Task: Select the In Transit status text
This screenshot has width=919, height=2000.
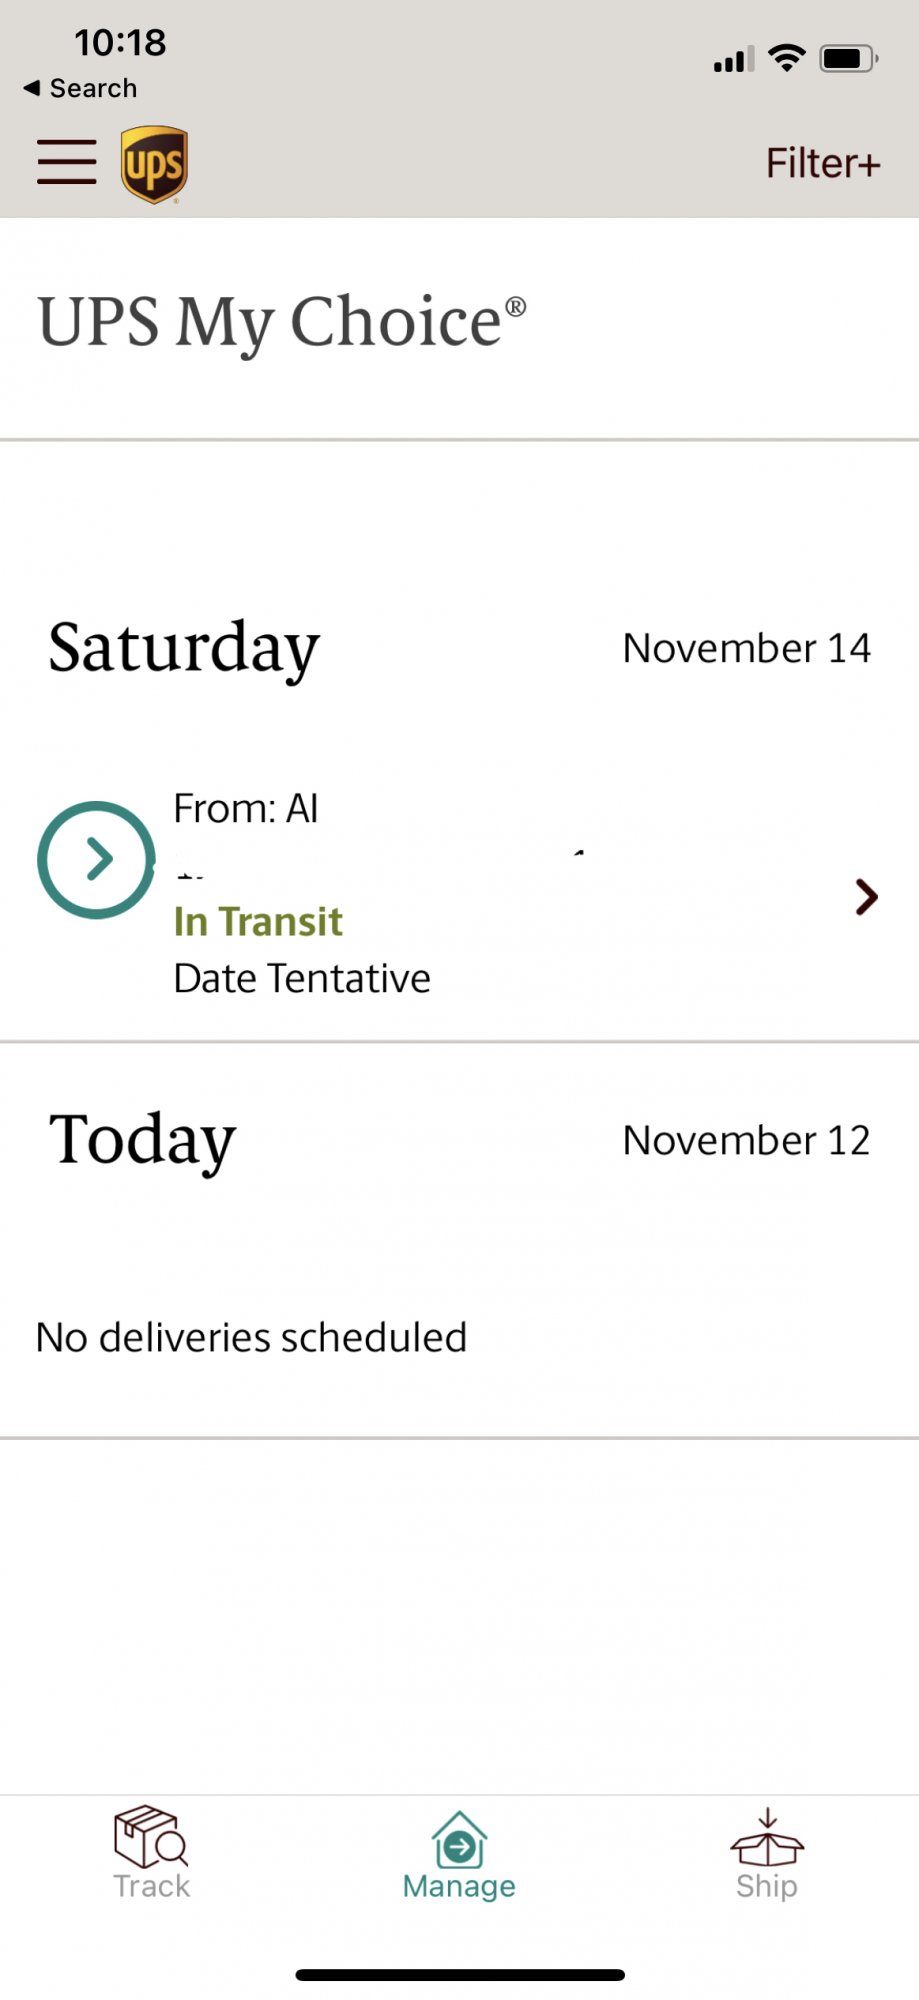Action: (x=258, y=921)
